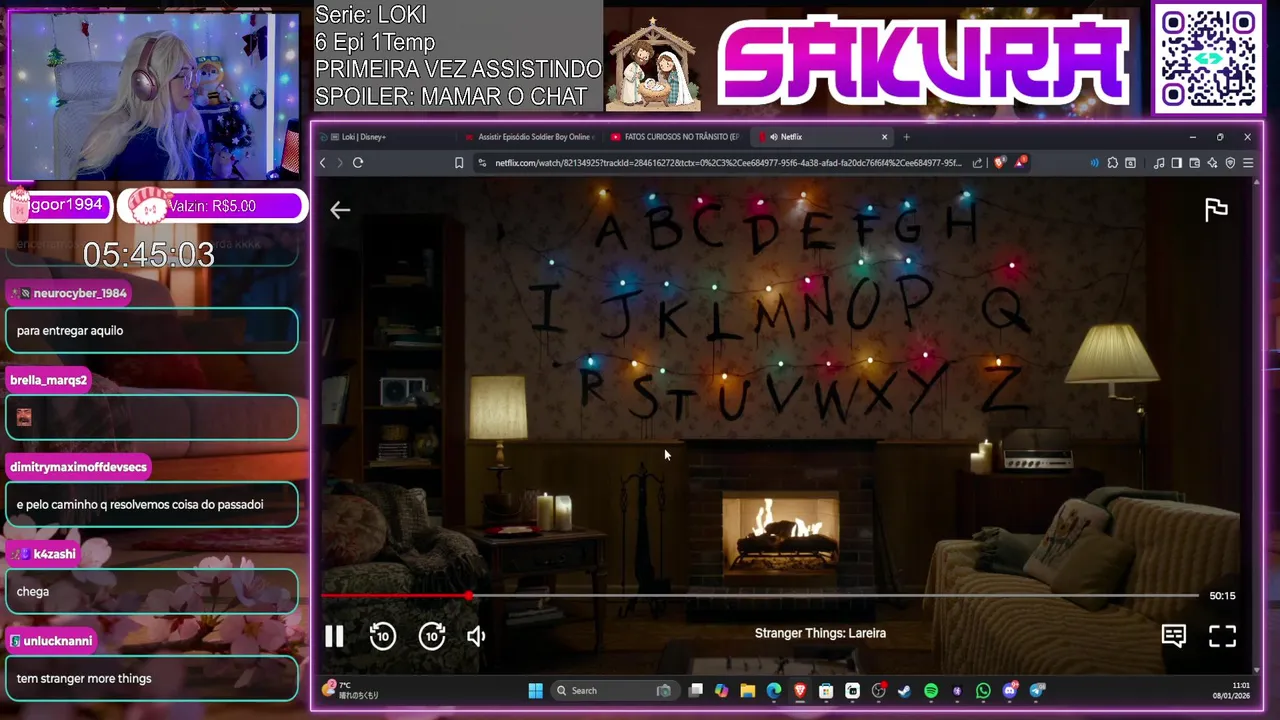The width and height of the screenshot is (1280, 720).
Task: Share this page via the share icon
Action: click(x=977, y=163)
